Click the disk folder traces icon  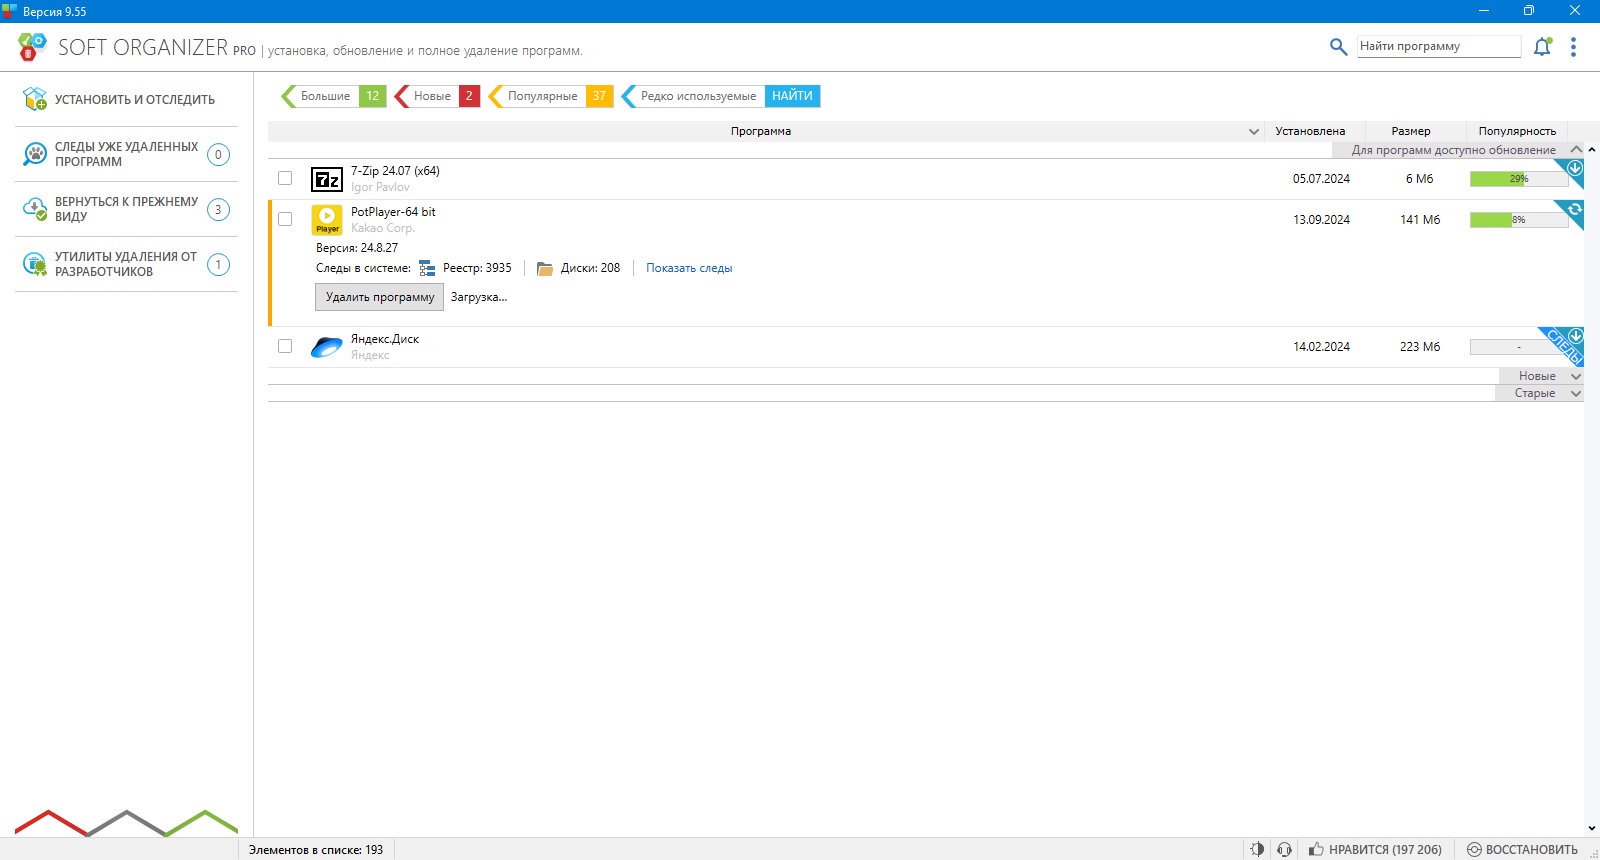pos(545,268)
